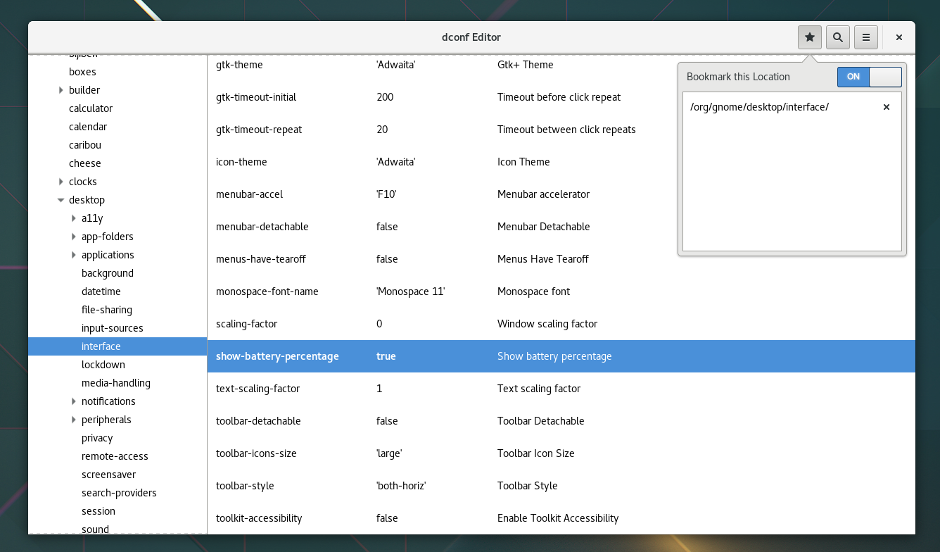
Task: Expand the clocks folder arrow
Action: pos(61,182)
